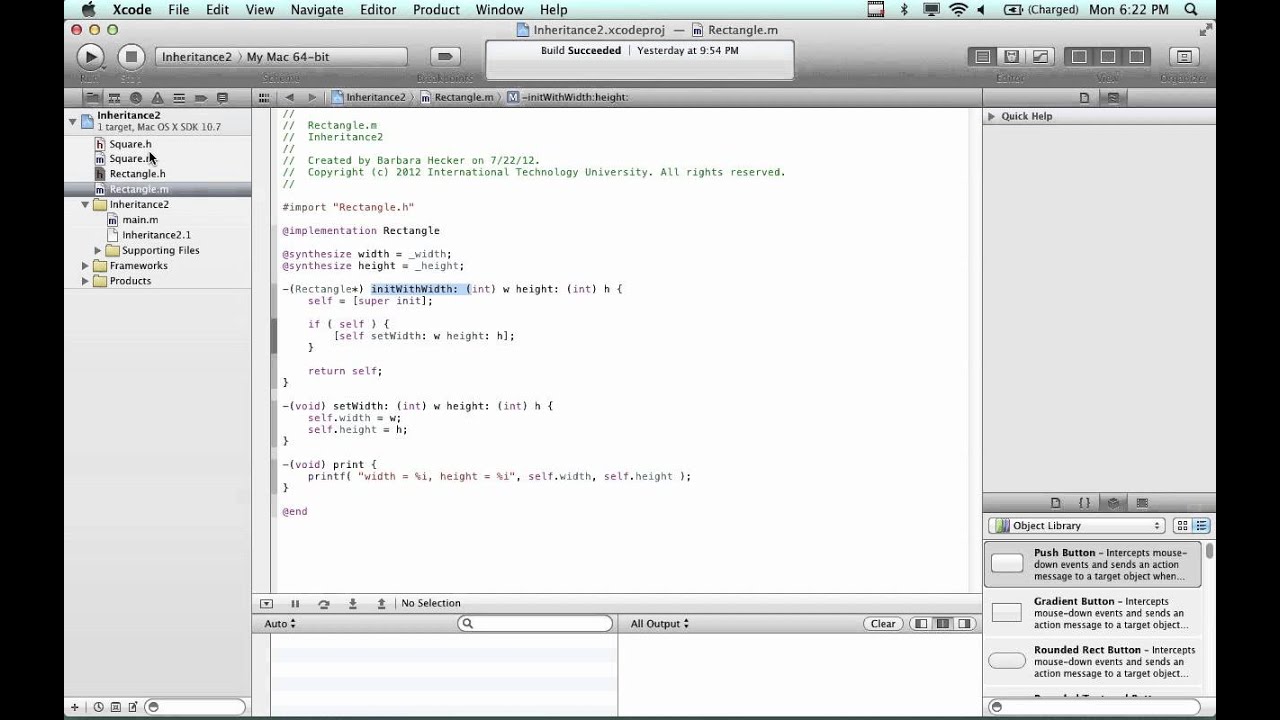Expand the Supporting Files folder
1280x720 pixels.
point(98,251)
